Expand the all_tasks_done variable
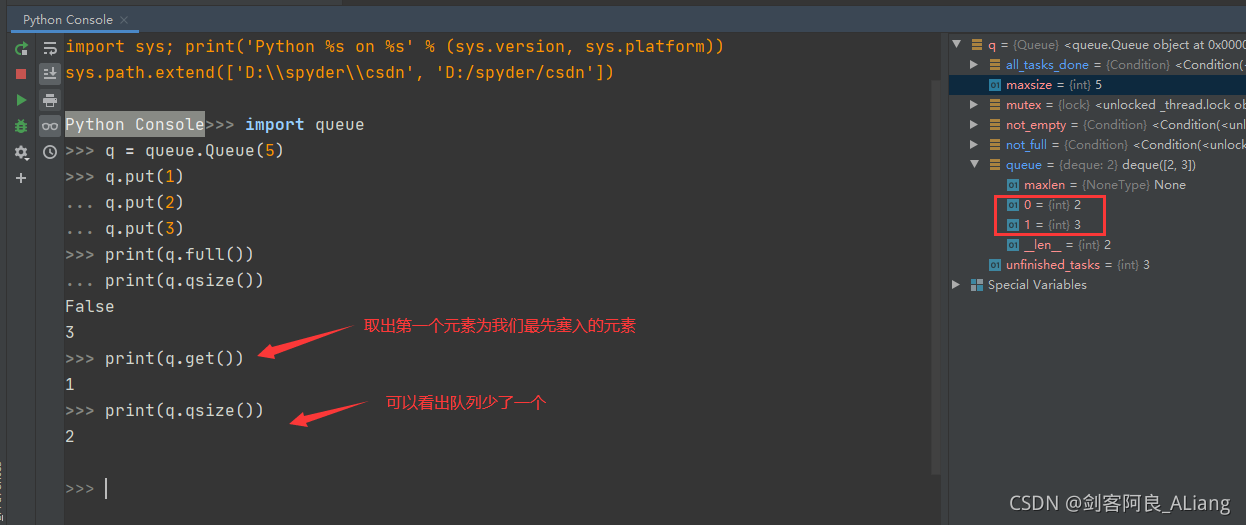Viewport: 1246px width, 525px height. (x=975, y=65)
